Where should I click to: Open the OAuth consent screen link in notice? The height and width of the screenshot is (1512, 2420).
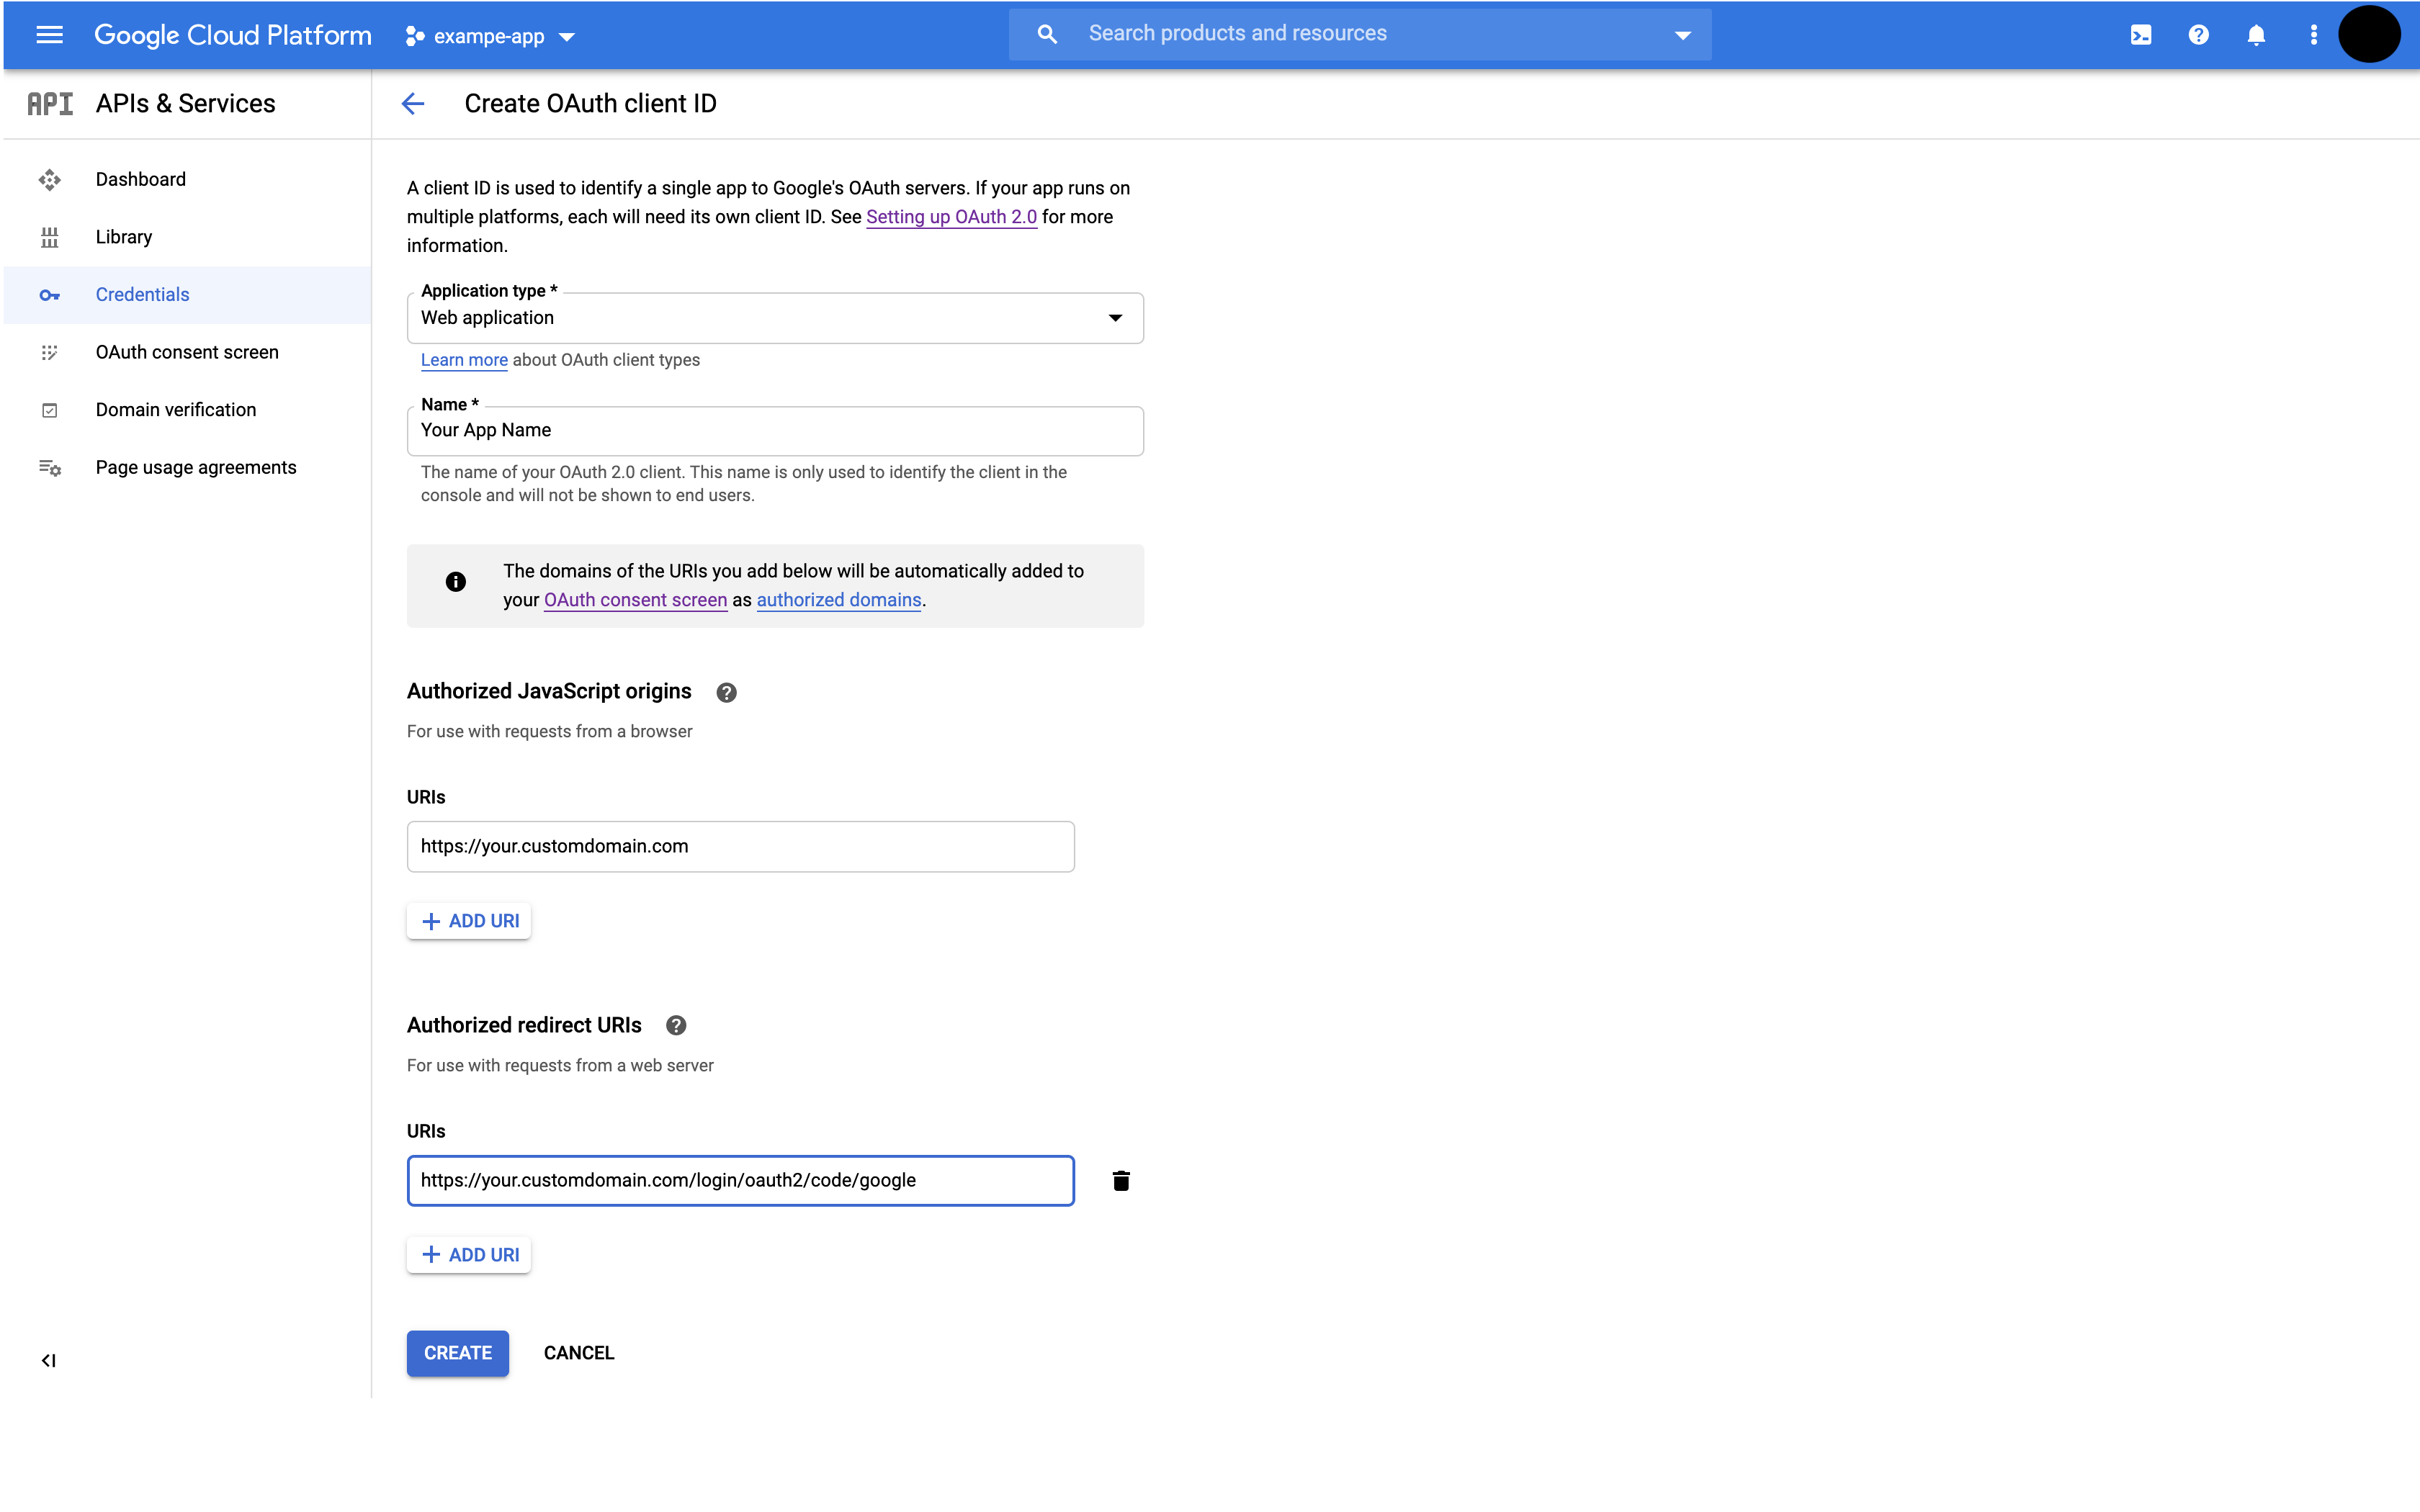pos(635,600)
